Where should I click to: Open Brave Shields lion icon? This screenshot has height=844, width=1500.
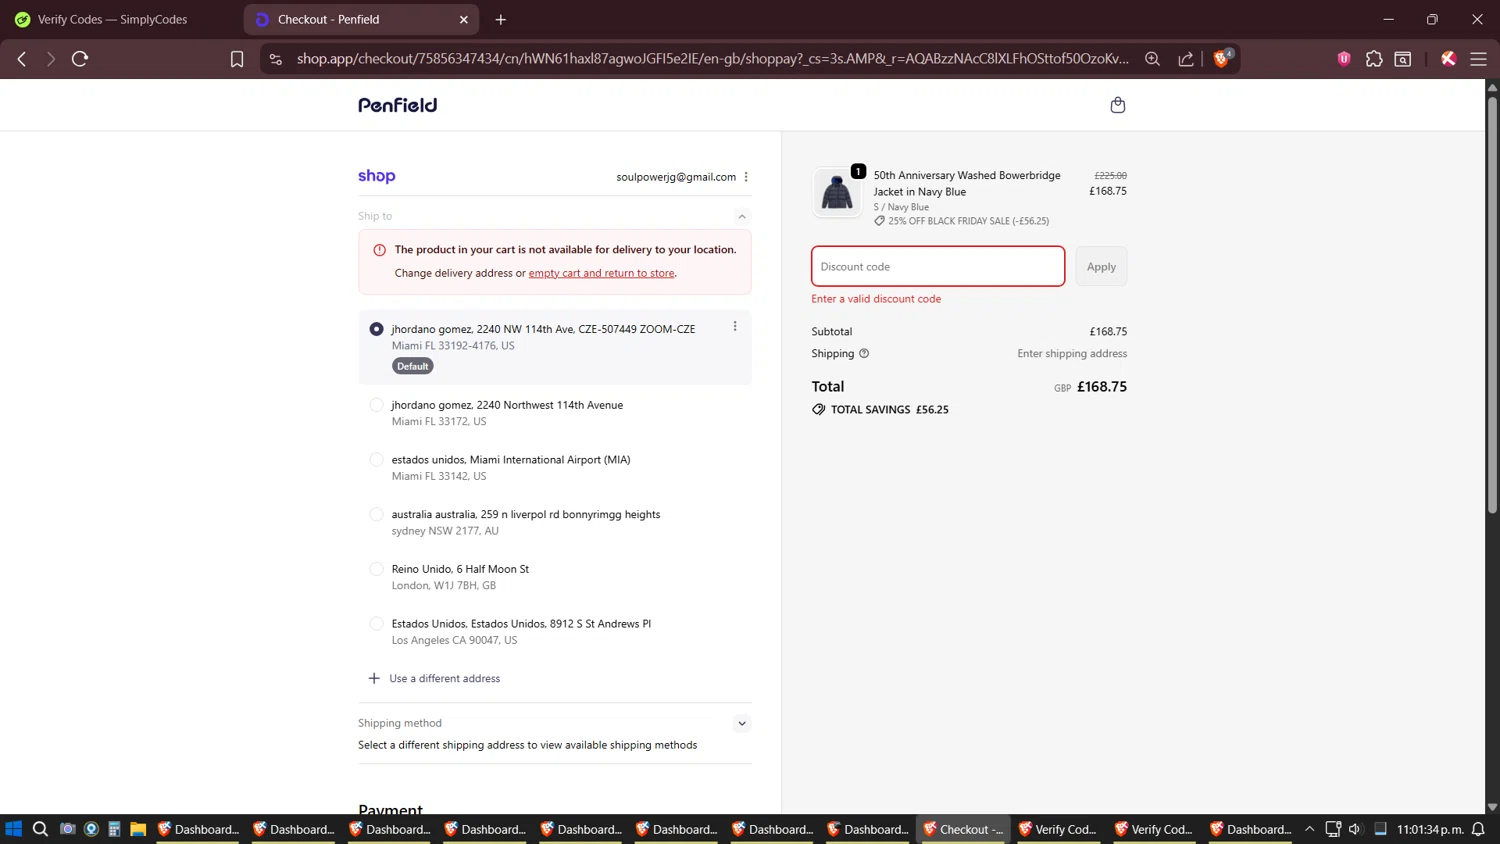1222,58
